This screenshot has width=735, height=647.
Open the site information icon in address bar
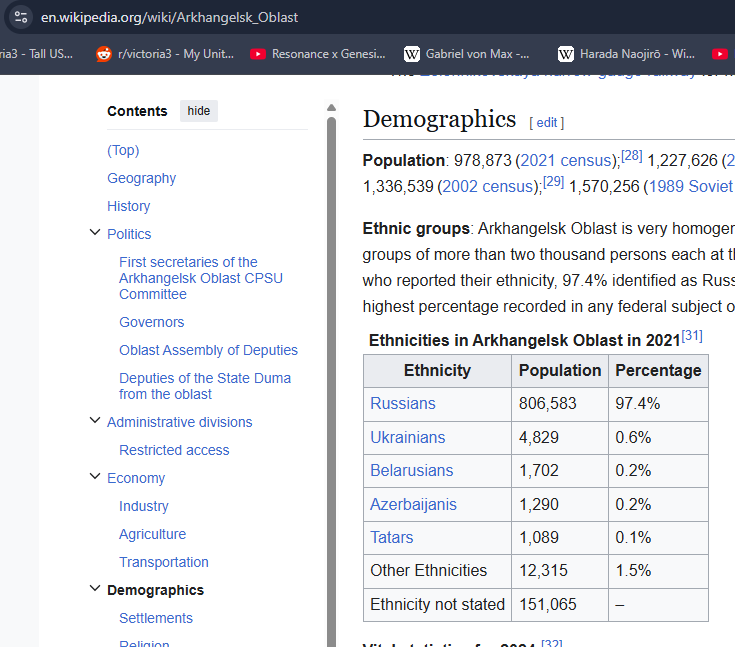pos(21,17)
